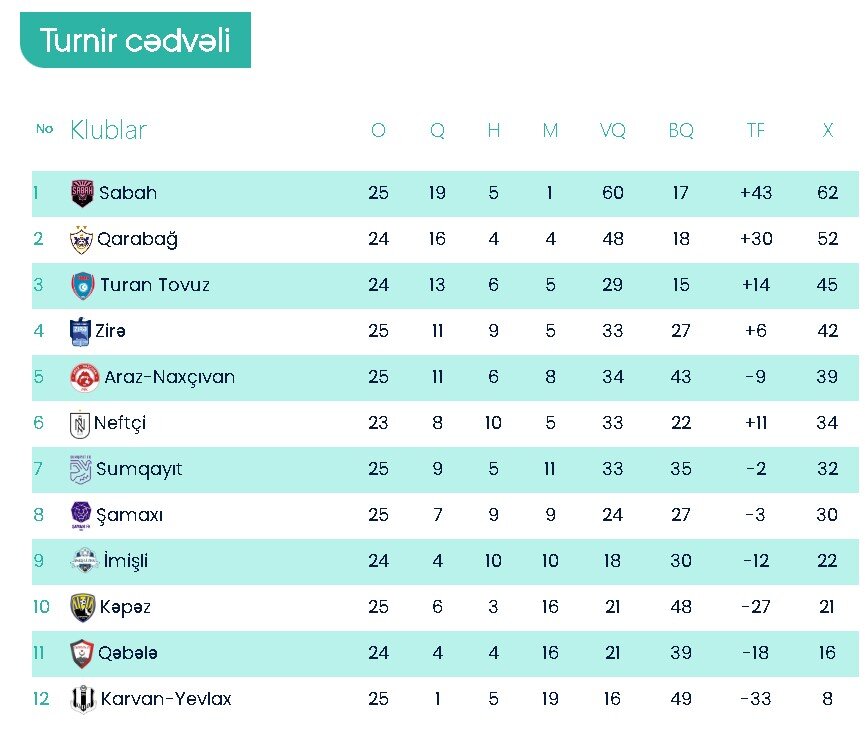Click the Qarabağ club crest
Image resolution: width=865 pixels, height=732 pixels.
(x=81, y=239)
